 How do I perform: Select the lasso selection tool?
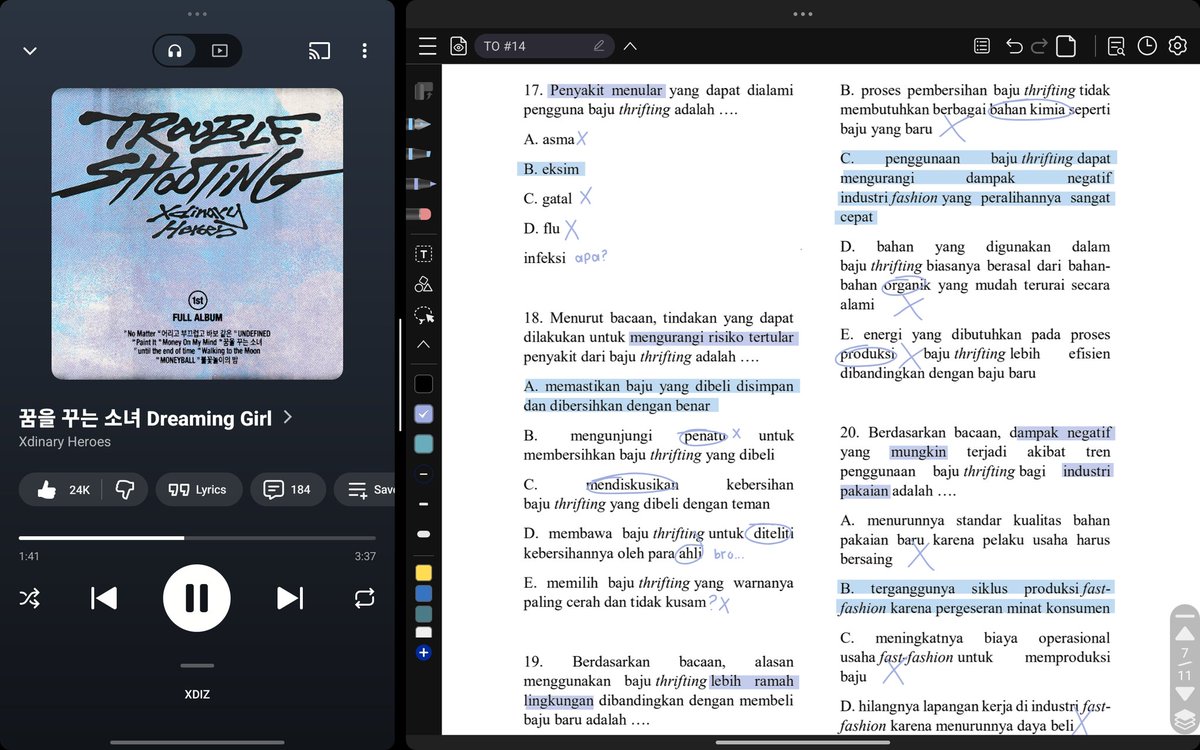(424, 315)
